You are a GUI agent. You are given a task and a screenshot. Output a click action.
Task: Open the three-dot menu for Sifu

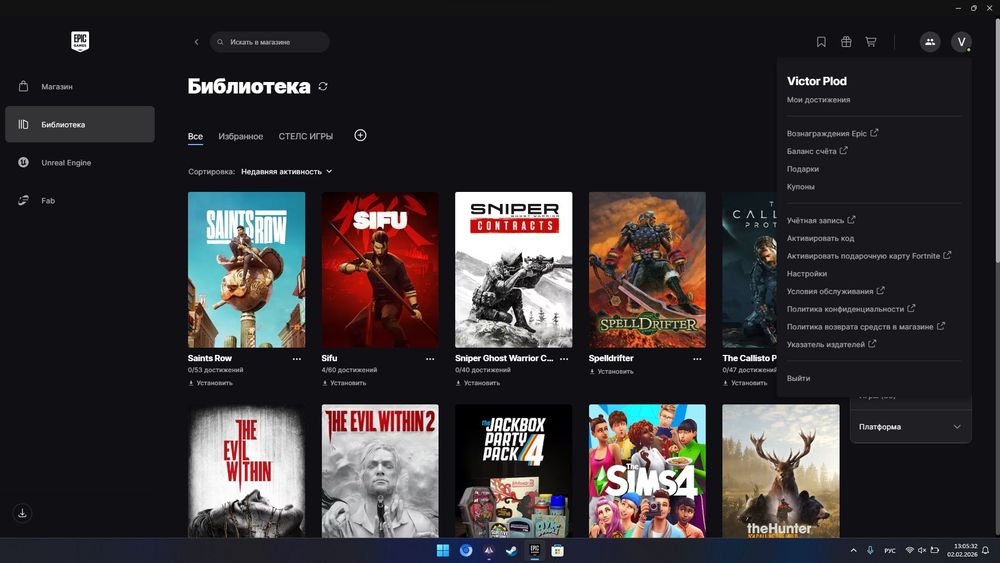click(430, 359)
